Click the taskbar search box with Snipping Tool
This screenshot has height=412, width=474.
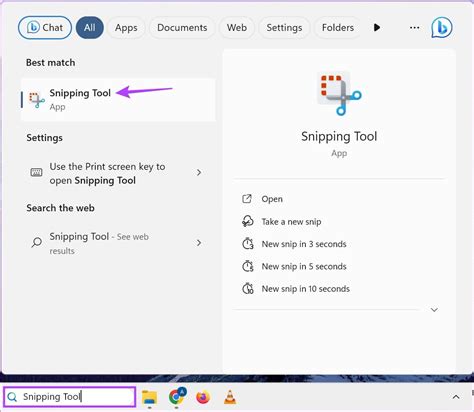(x=70, y=397)
